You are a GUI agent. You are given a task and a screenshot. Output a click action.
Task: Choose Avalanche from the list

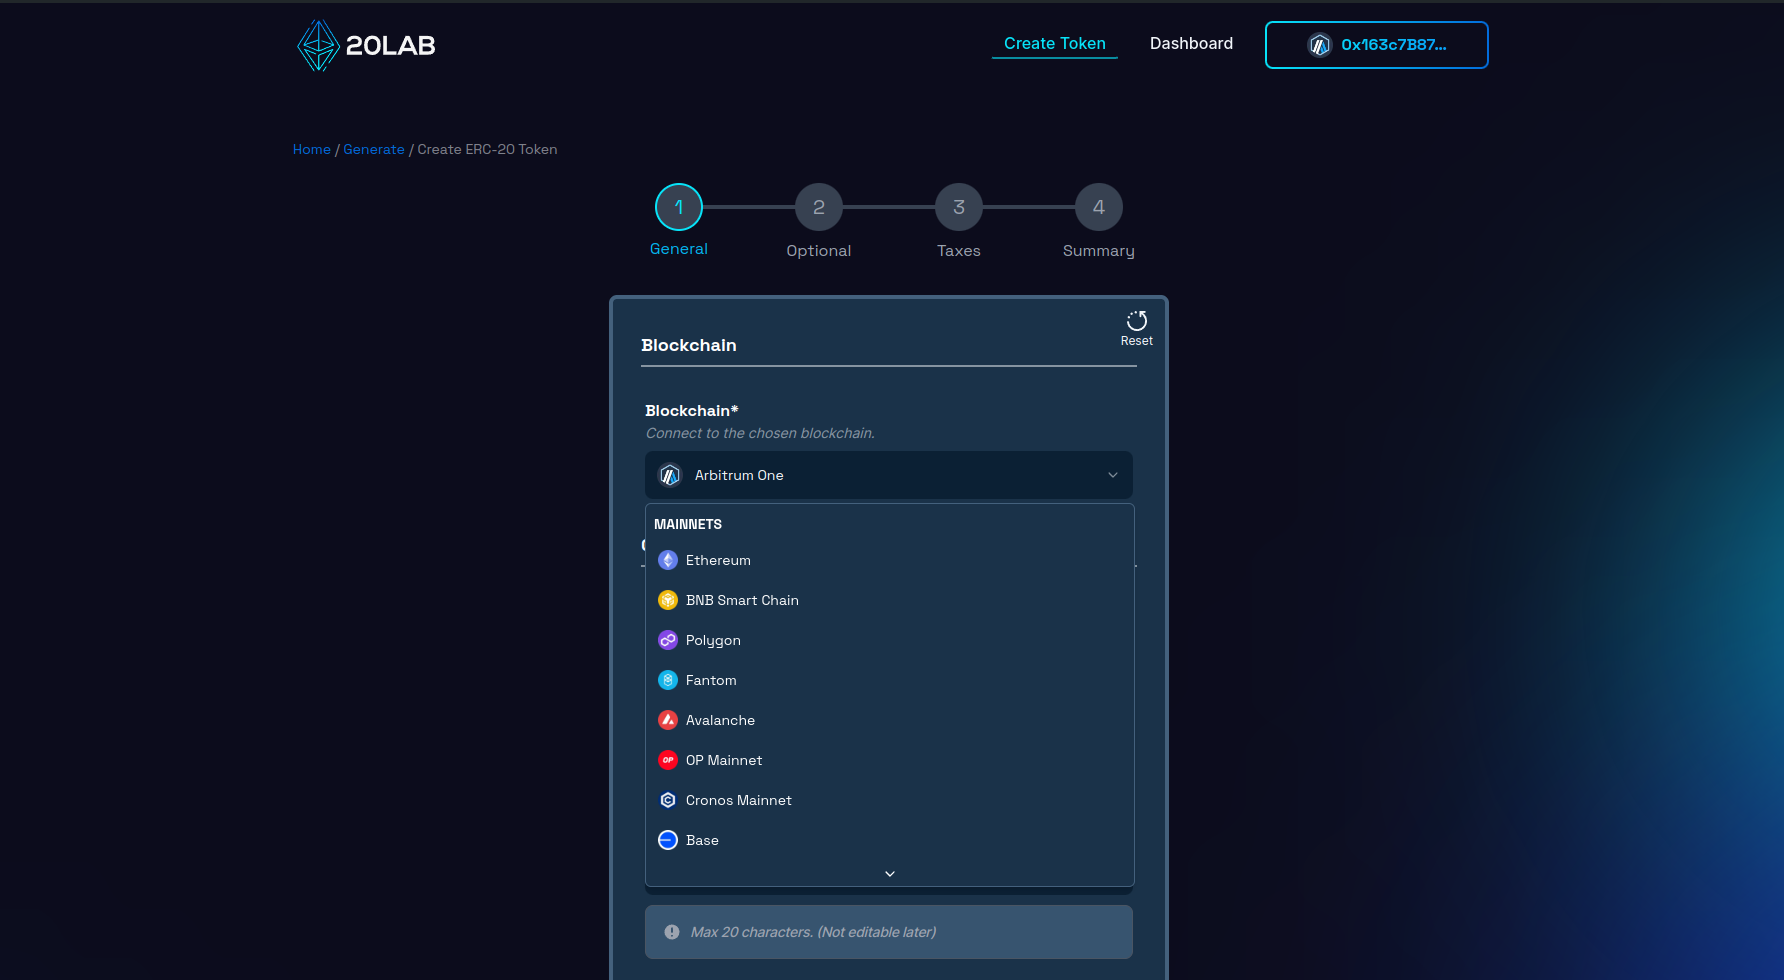click(890, 720)
